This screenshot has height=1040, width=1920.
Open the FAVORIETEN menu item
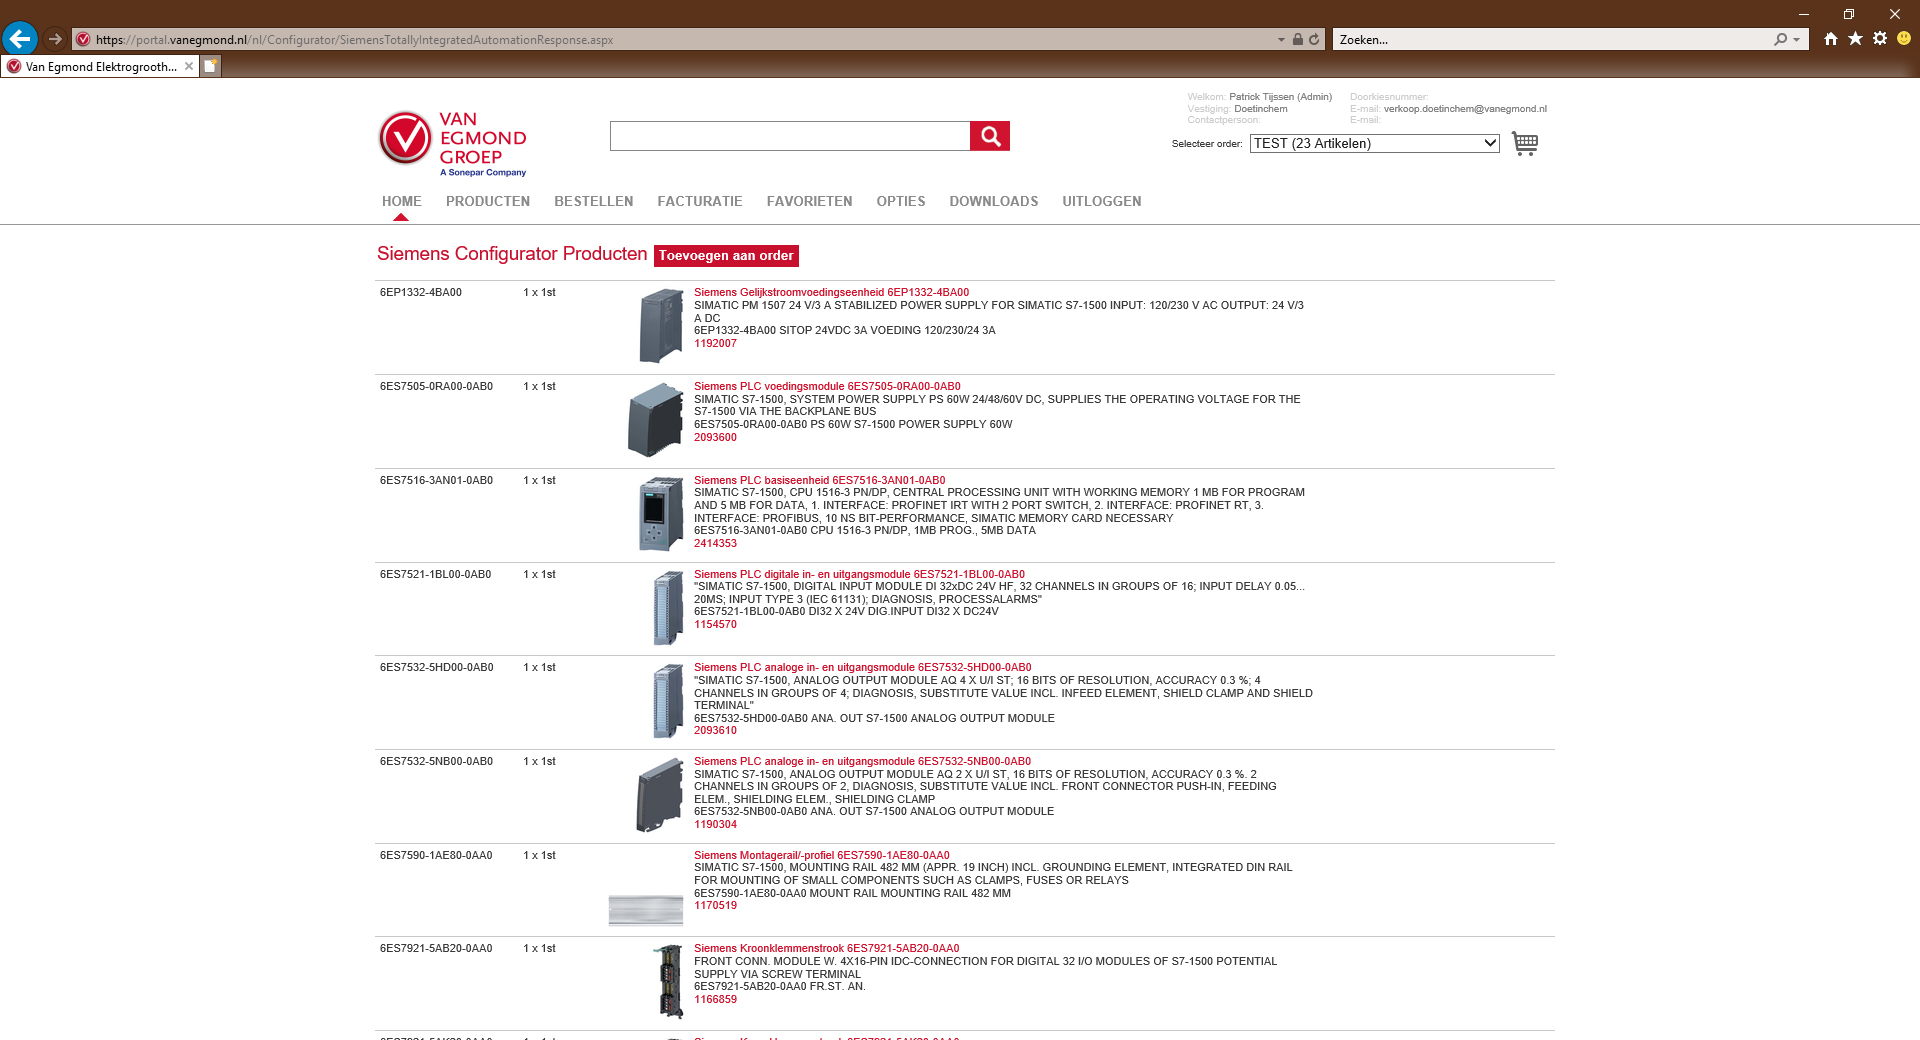point(810,201)
